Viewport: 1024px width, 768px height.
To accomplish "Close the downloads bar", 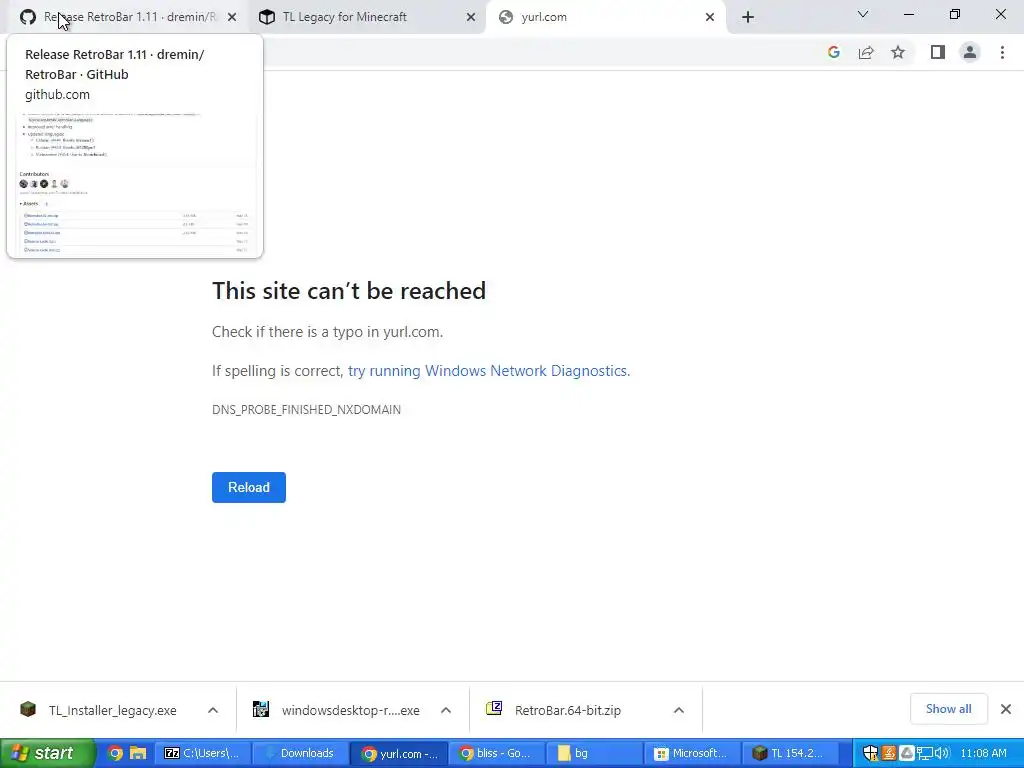I will click(x=1006, y=709).
